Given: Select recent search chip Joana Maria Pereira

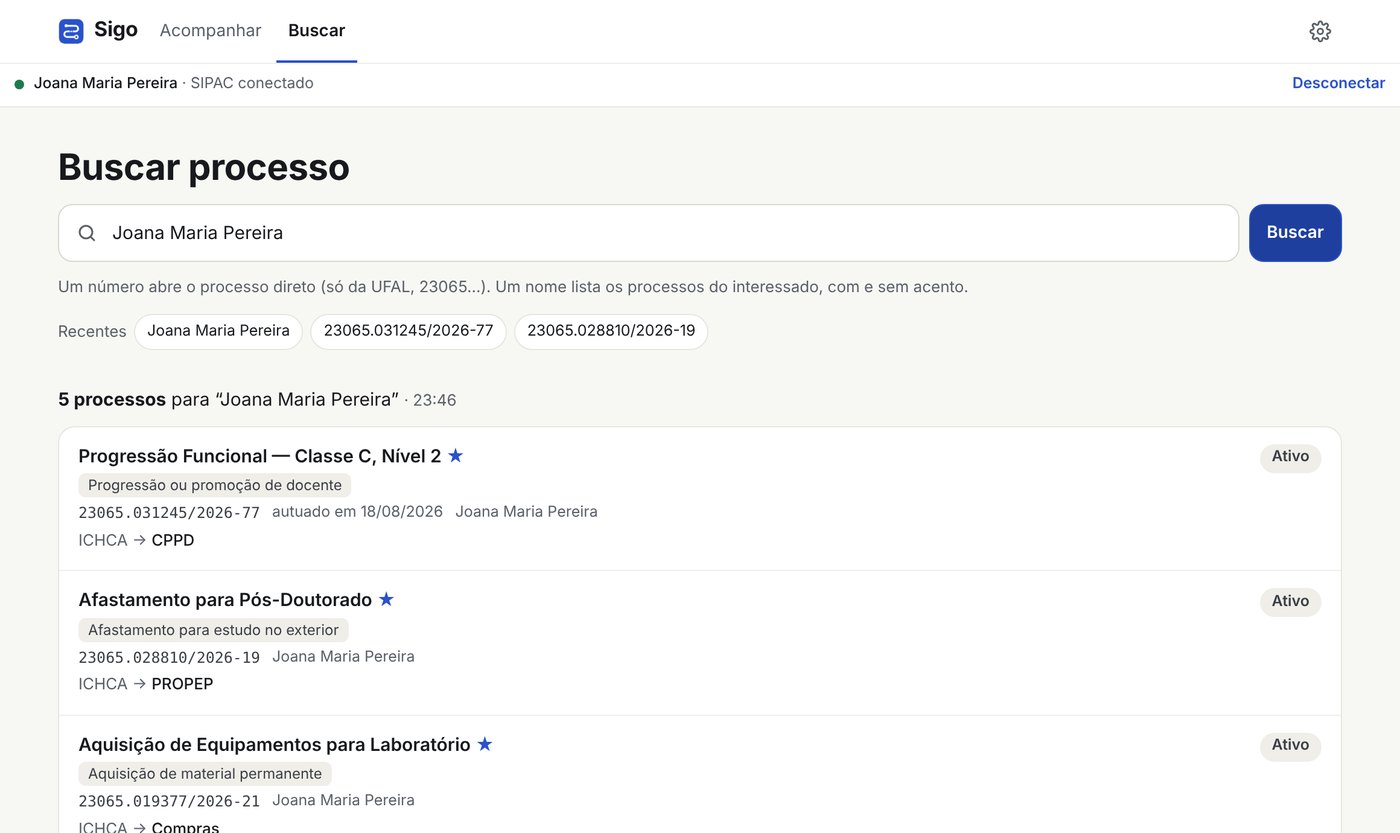Looking at the screenshot, I should click(218, 332).
